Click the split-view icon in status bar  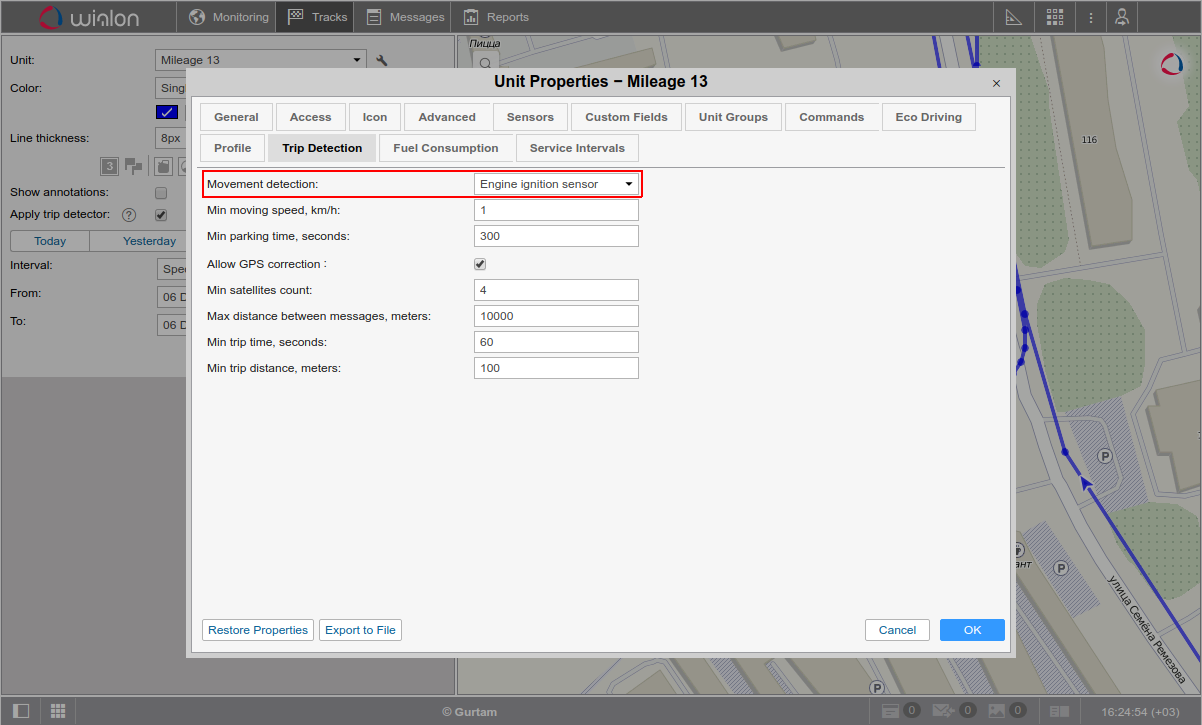pos(1060,711)
